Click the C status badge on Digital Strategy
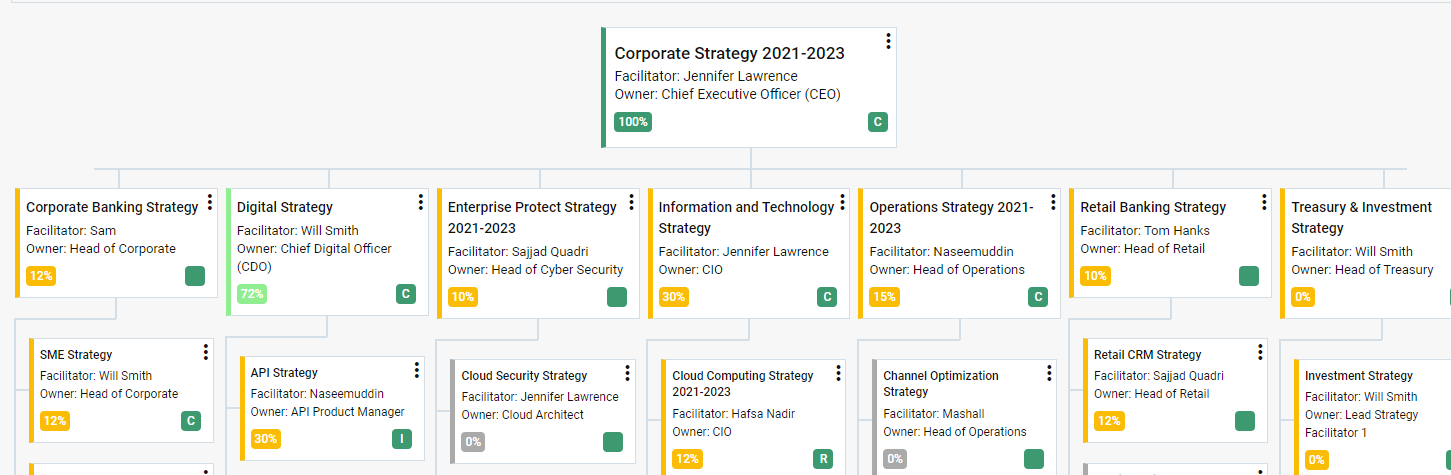Screen dimensions: 1451x475 pyautogui.click(x=405, y=294)
